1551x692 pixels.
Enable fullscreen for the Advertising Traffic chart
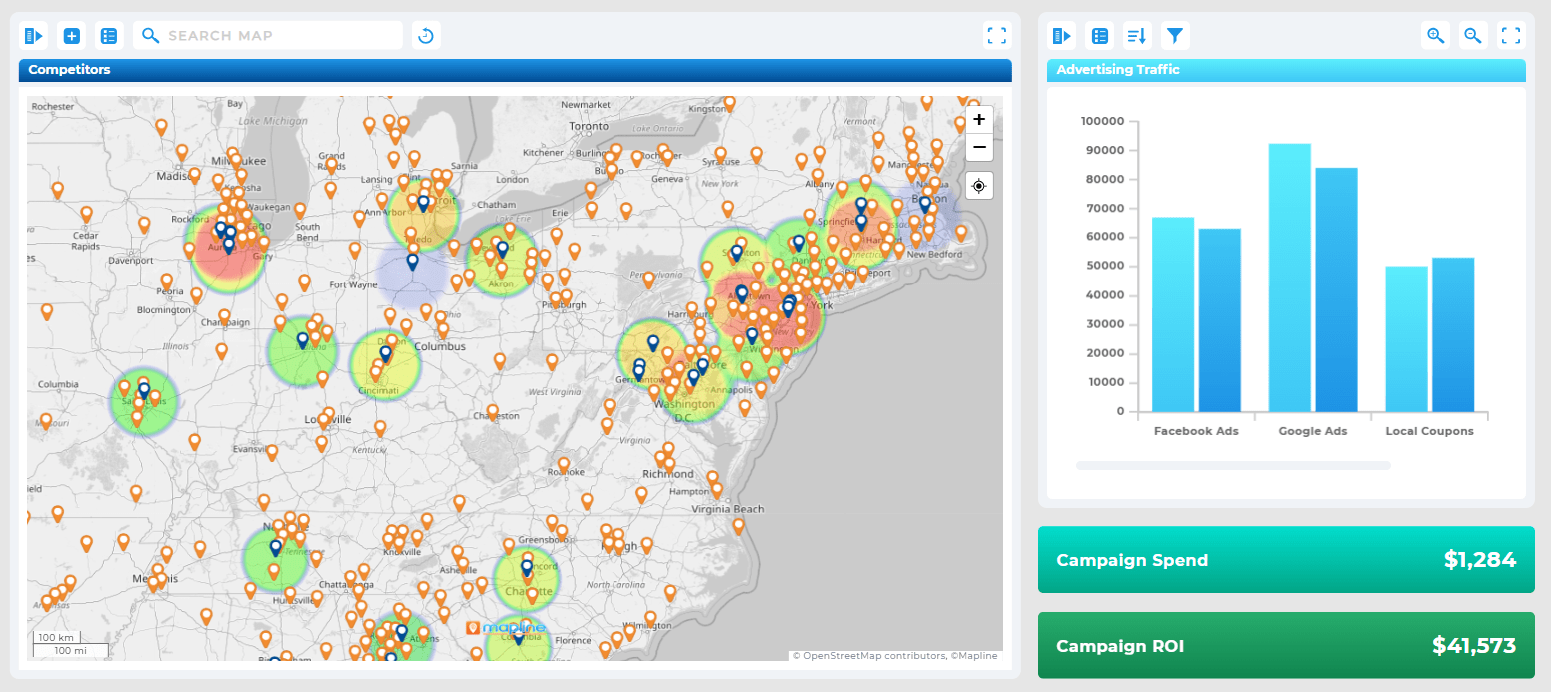tap(1511, 35)
